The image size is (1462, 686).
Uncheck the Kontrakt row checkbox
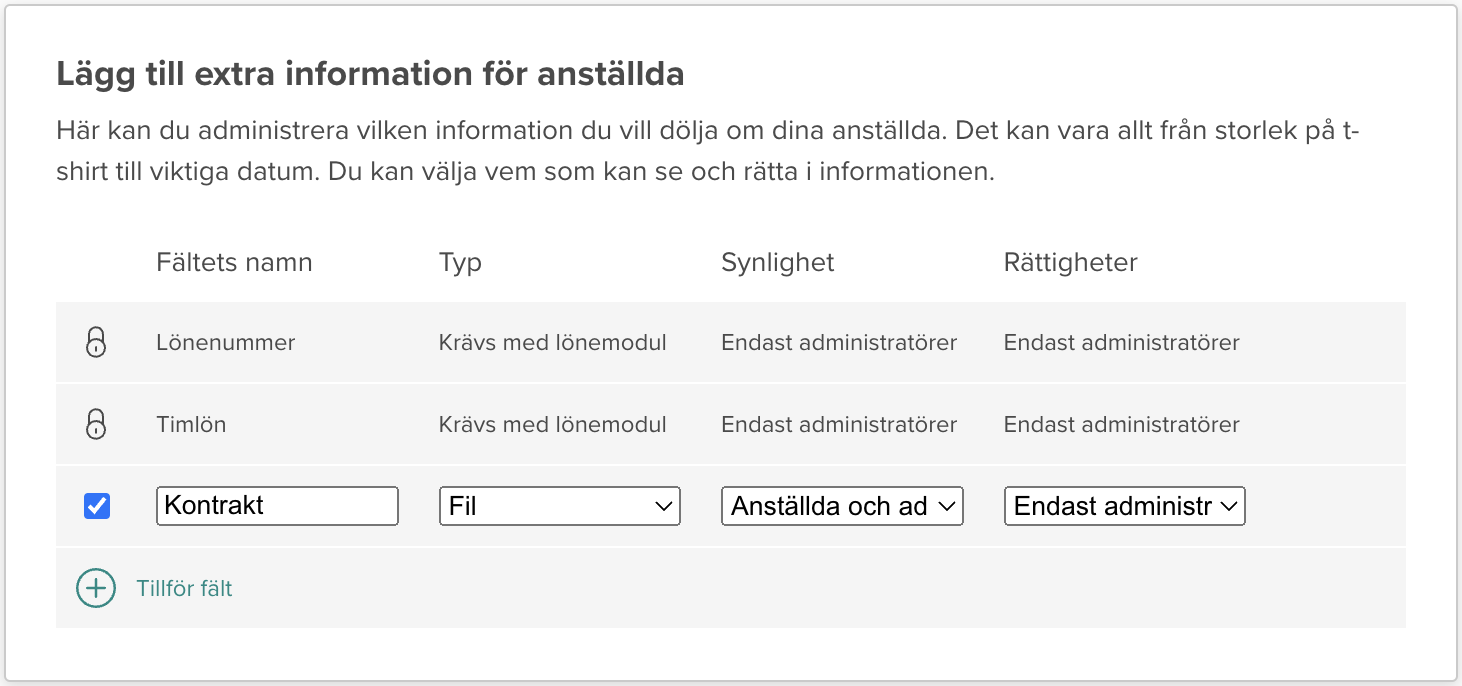click(x=97, y=506)
